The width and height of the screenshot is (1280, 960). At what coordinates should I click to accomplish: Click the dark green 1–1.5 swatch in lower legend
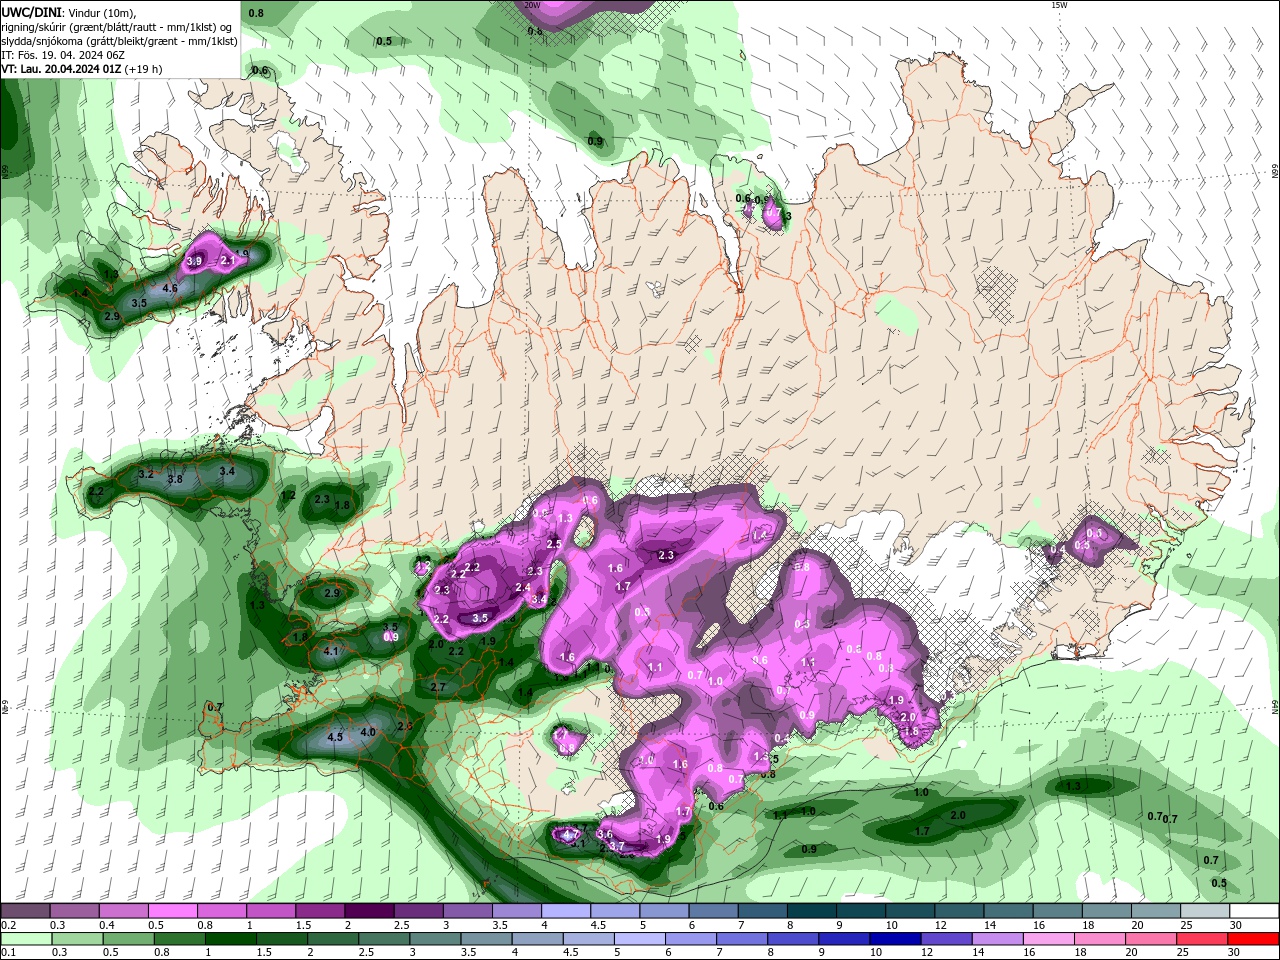(x=232, y=939)
